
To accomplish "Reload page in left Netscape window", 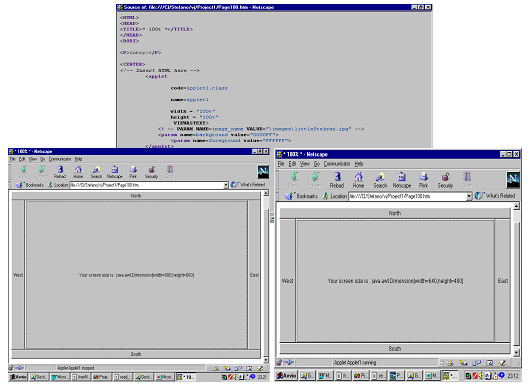I will click(60, 172).
